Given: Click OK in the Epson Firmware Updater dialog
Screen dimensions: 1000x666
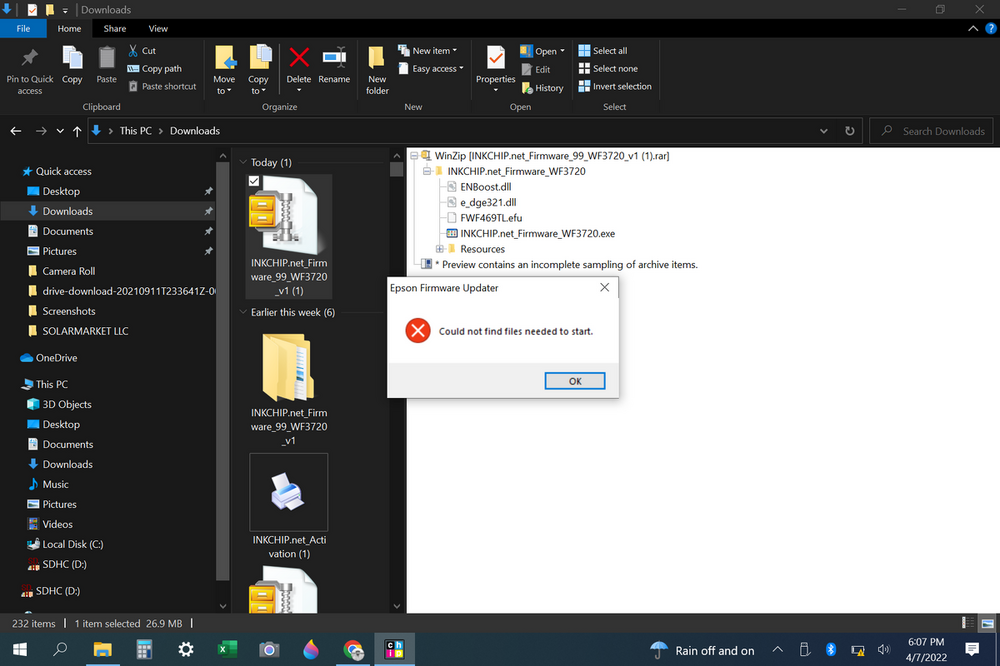Looking at the screenshot, I should 575,380.
